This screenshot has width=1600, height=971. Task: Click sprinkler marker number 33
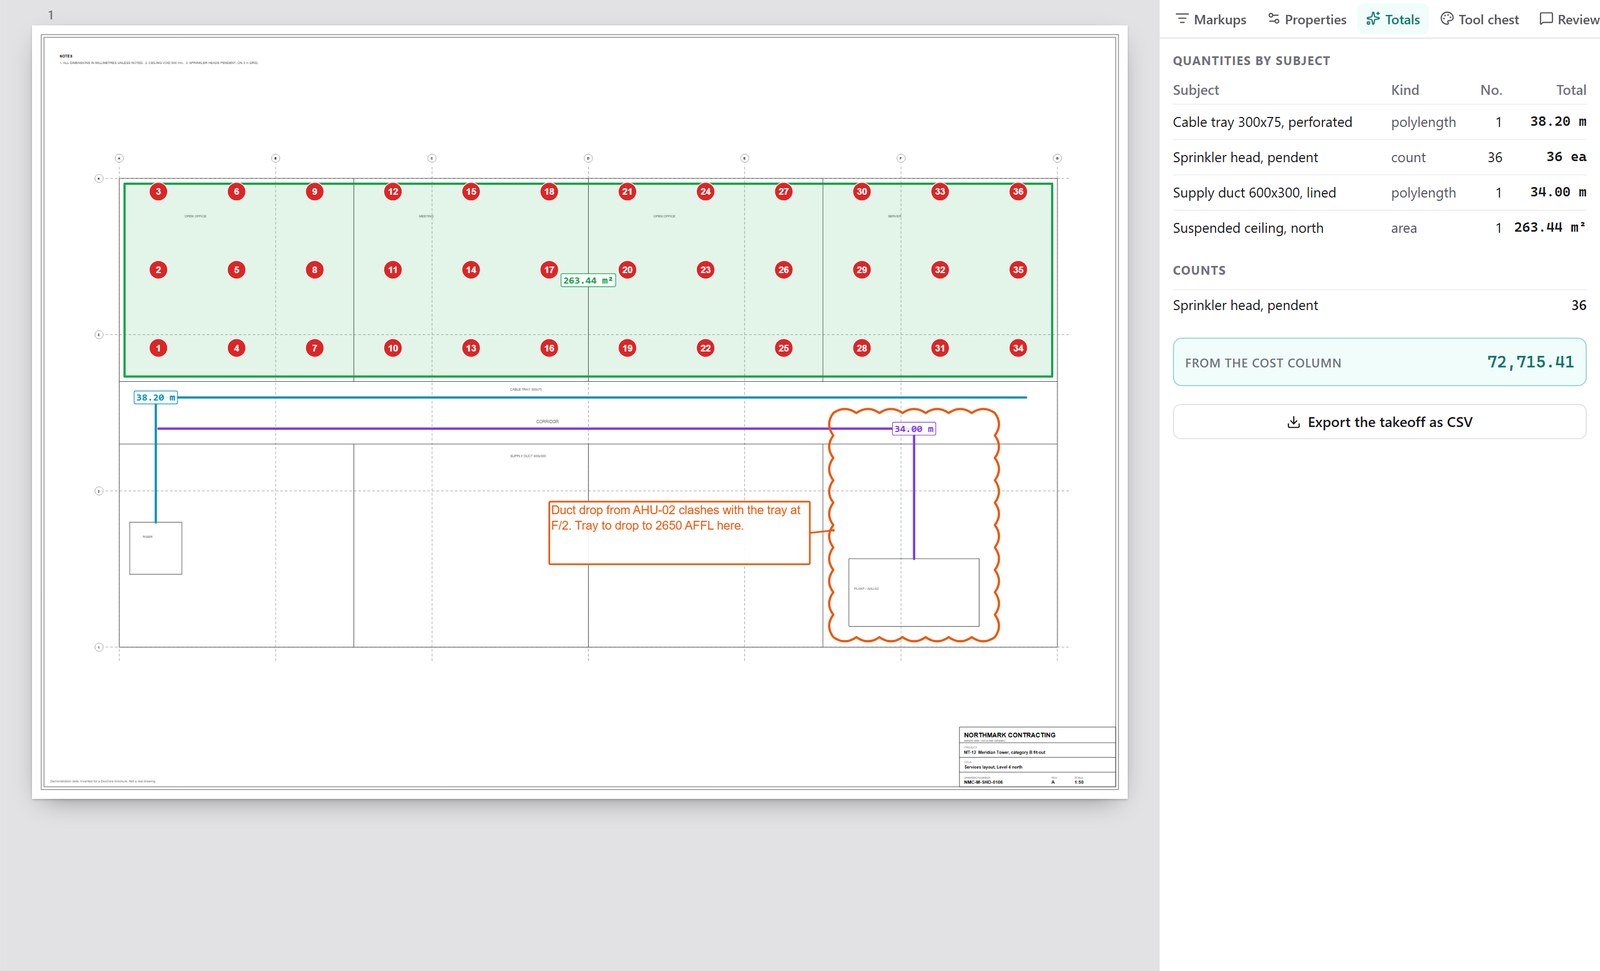click(940, 192)
